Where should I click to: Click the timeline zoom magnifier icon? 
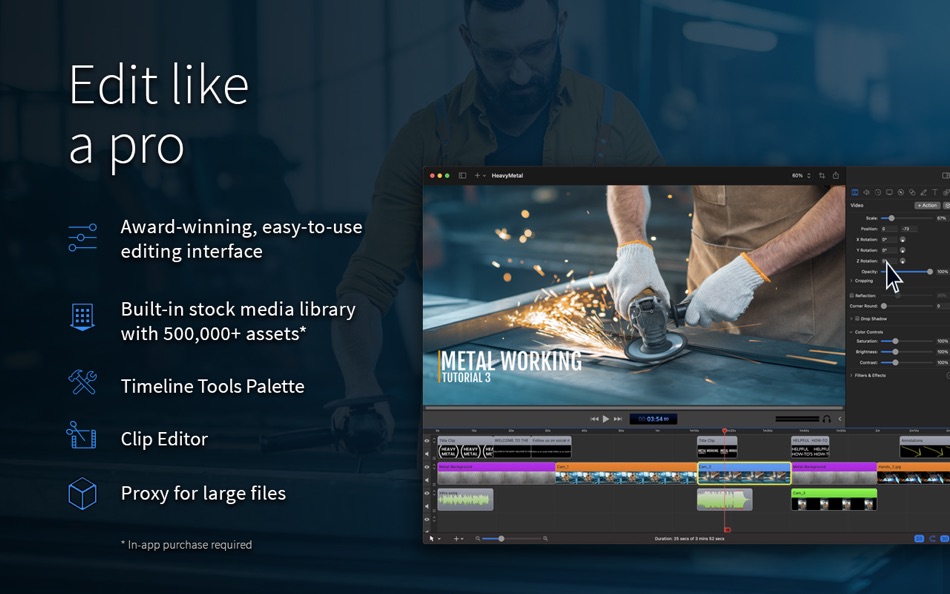coord(477,538)
